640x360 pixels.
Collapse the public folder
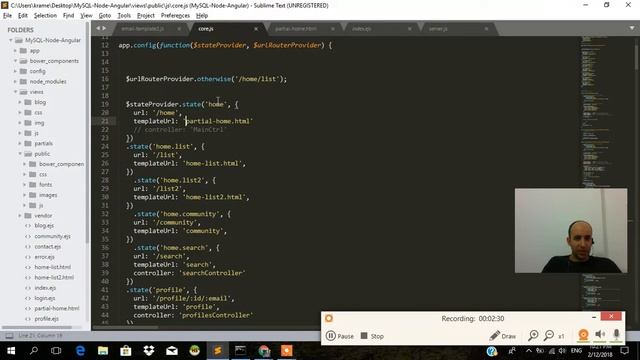tap(20, 154)
